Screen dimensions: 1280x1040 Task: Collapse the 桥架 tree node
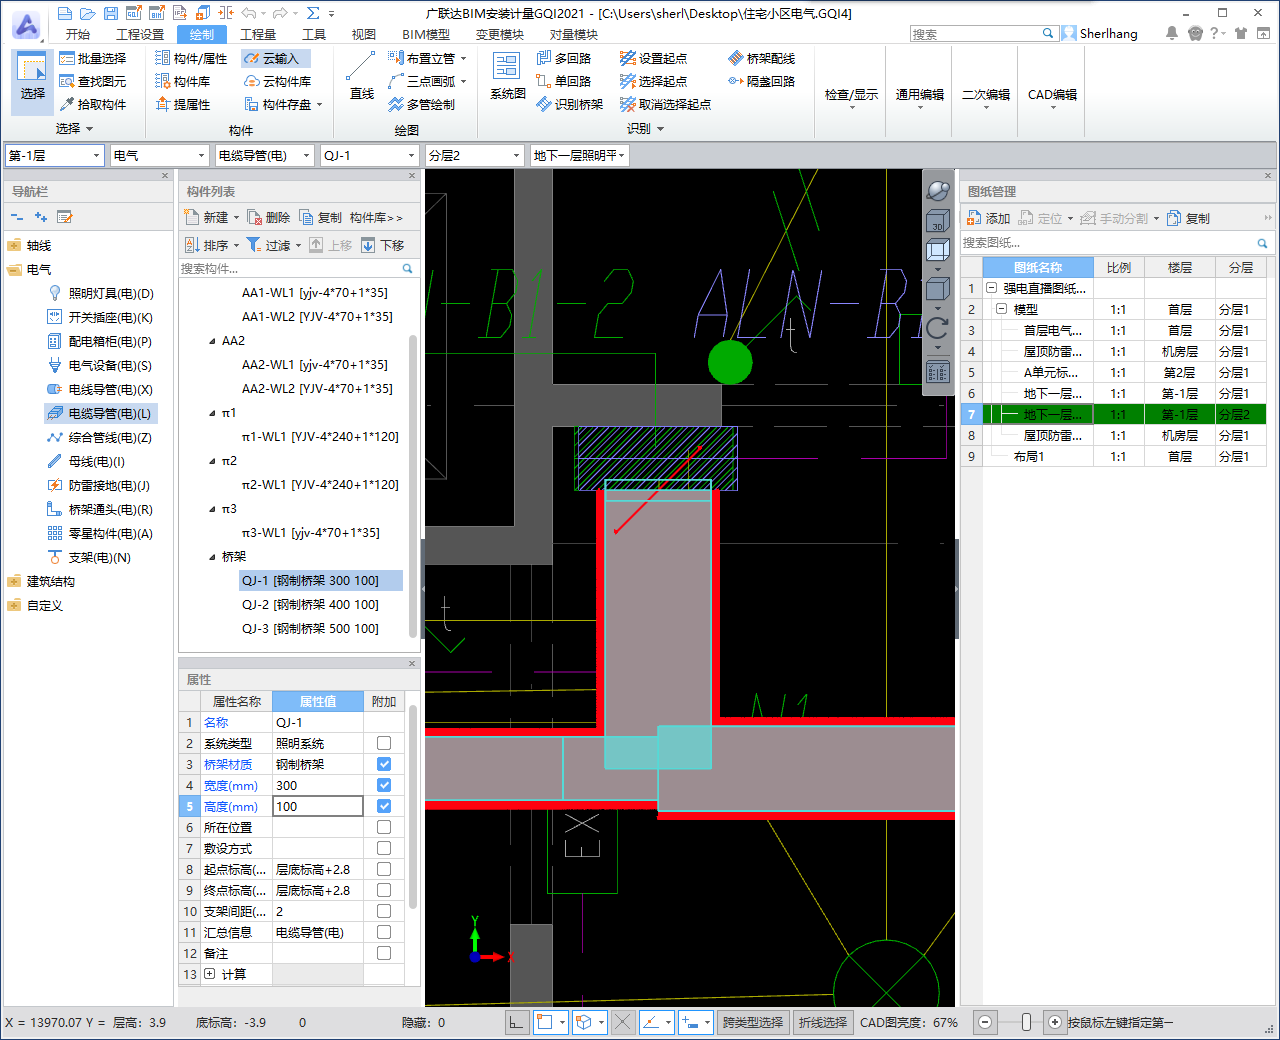[x=212, y=557]
